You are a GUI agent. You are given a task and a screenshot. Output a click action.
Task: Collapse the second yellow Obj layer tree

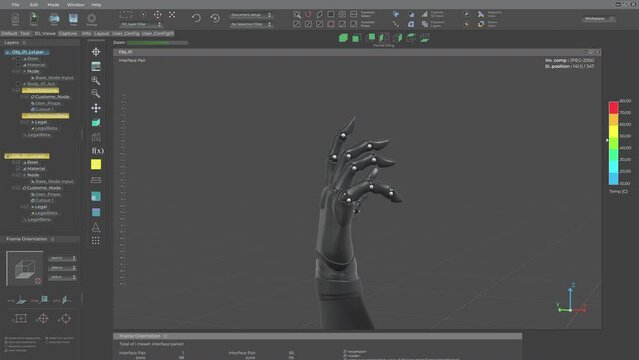pos(7,156)
